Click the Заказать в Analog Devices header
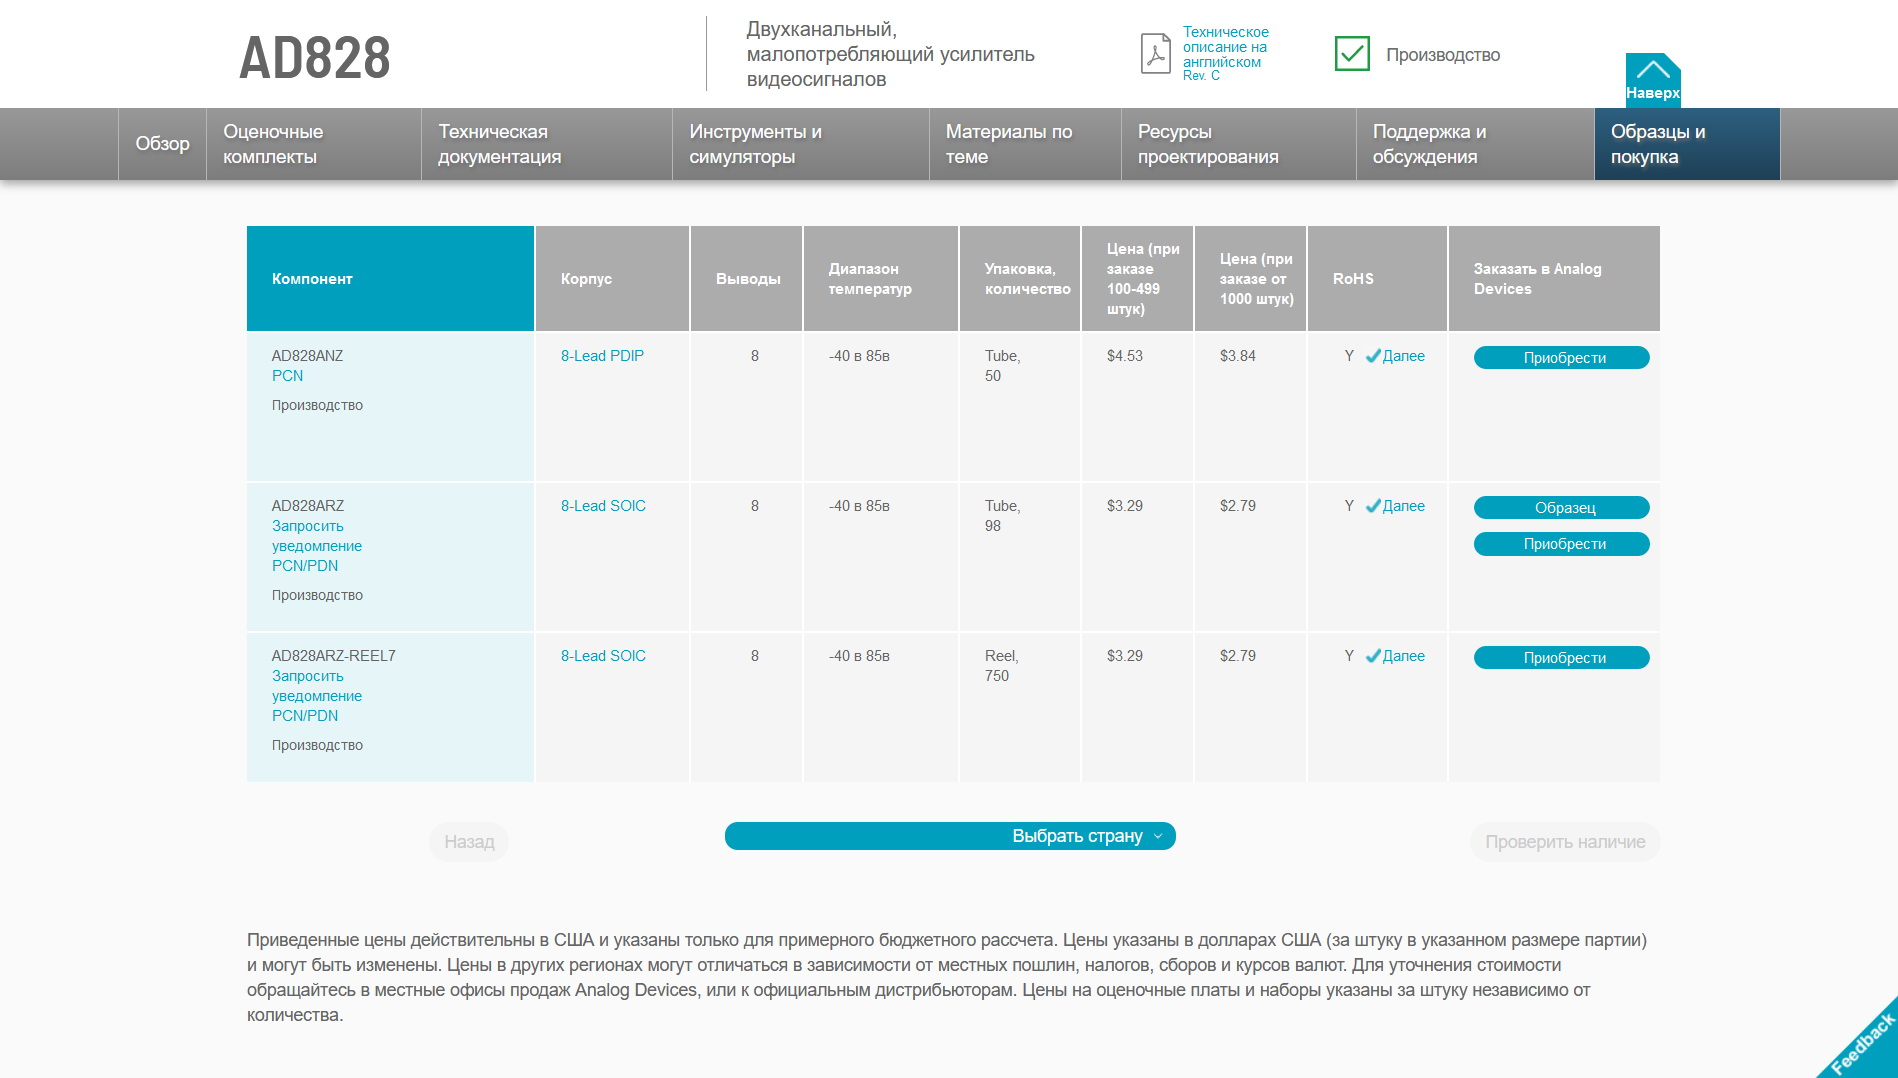1898x1078 pixels. click(1554, 279)
